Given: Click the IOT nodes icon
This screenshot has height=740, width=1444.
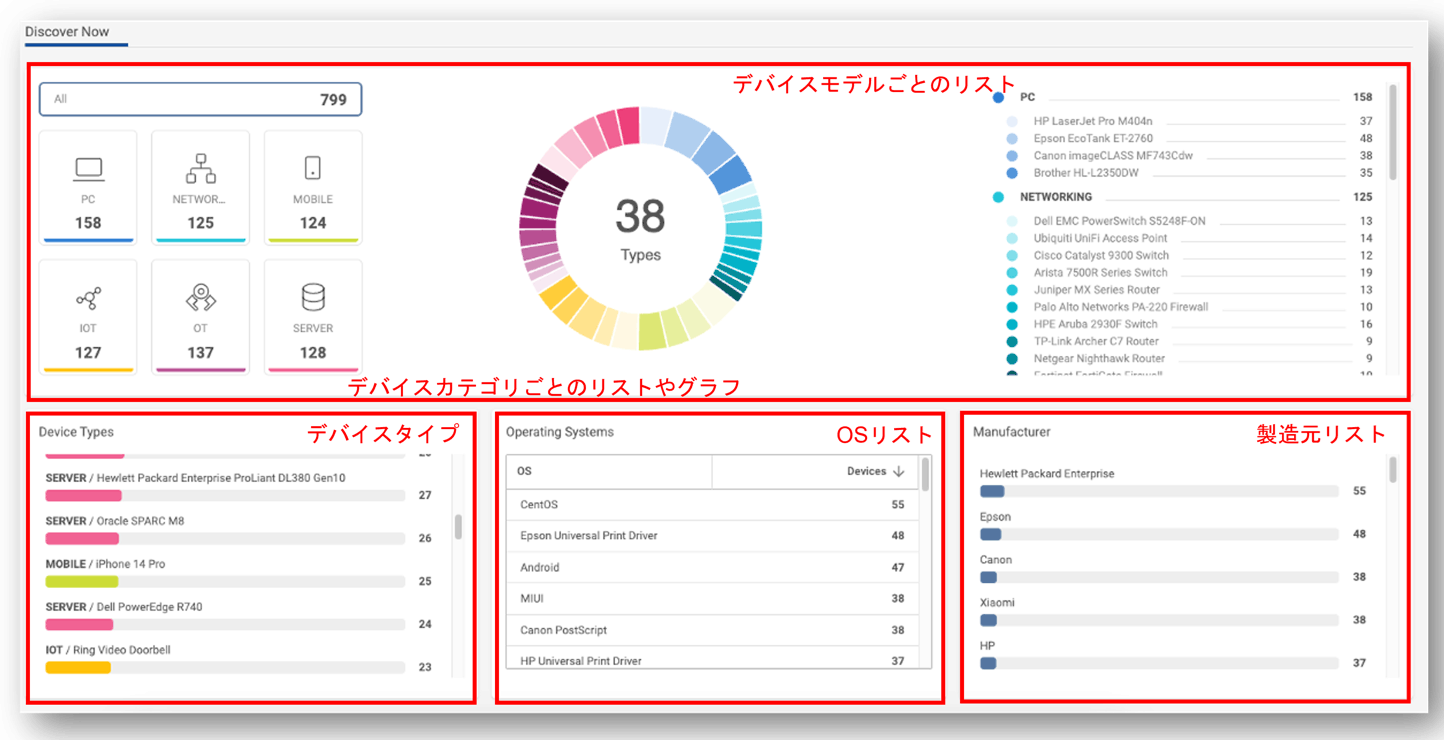Looking at the screenshot, I should point(89,297).
